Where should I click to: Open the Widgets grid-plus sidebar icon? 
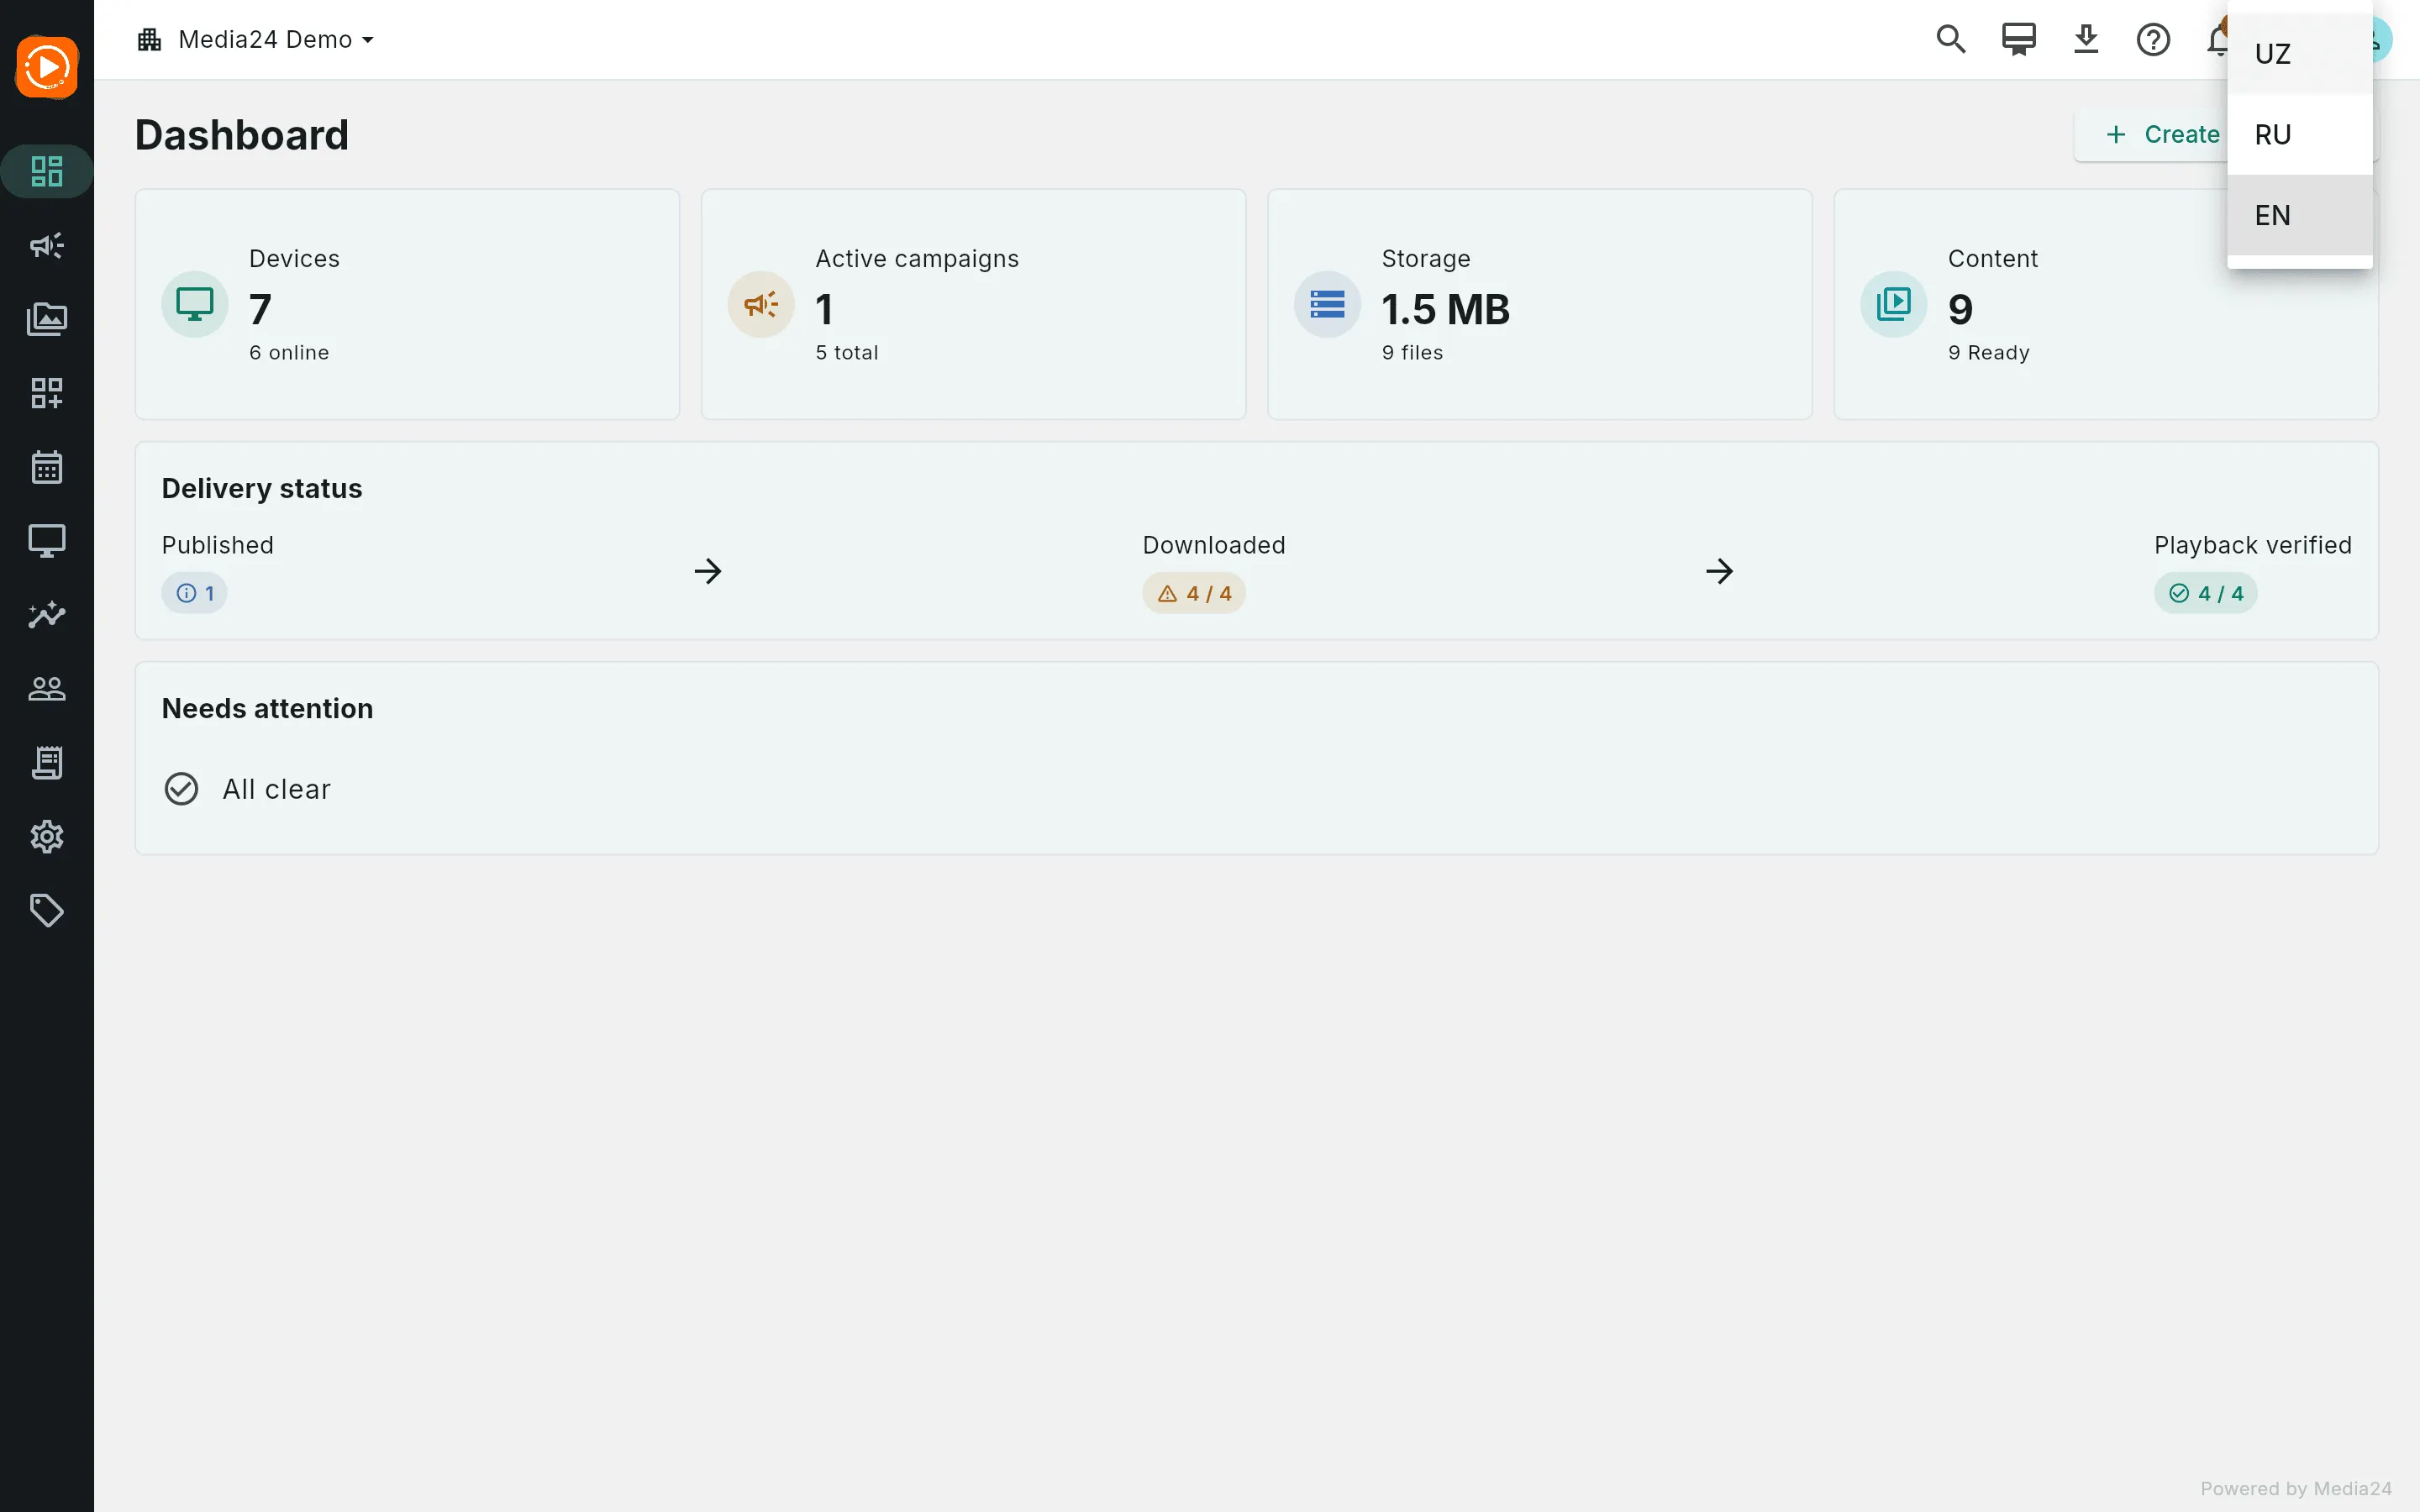pos(47,393)
